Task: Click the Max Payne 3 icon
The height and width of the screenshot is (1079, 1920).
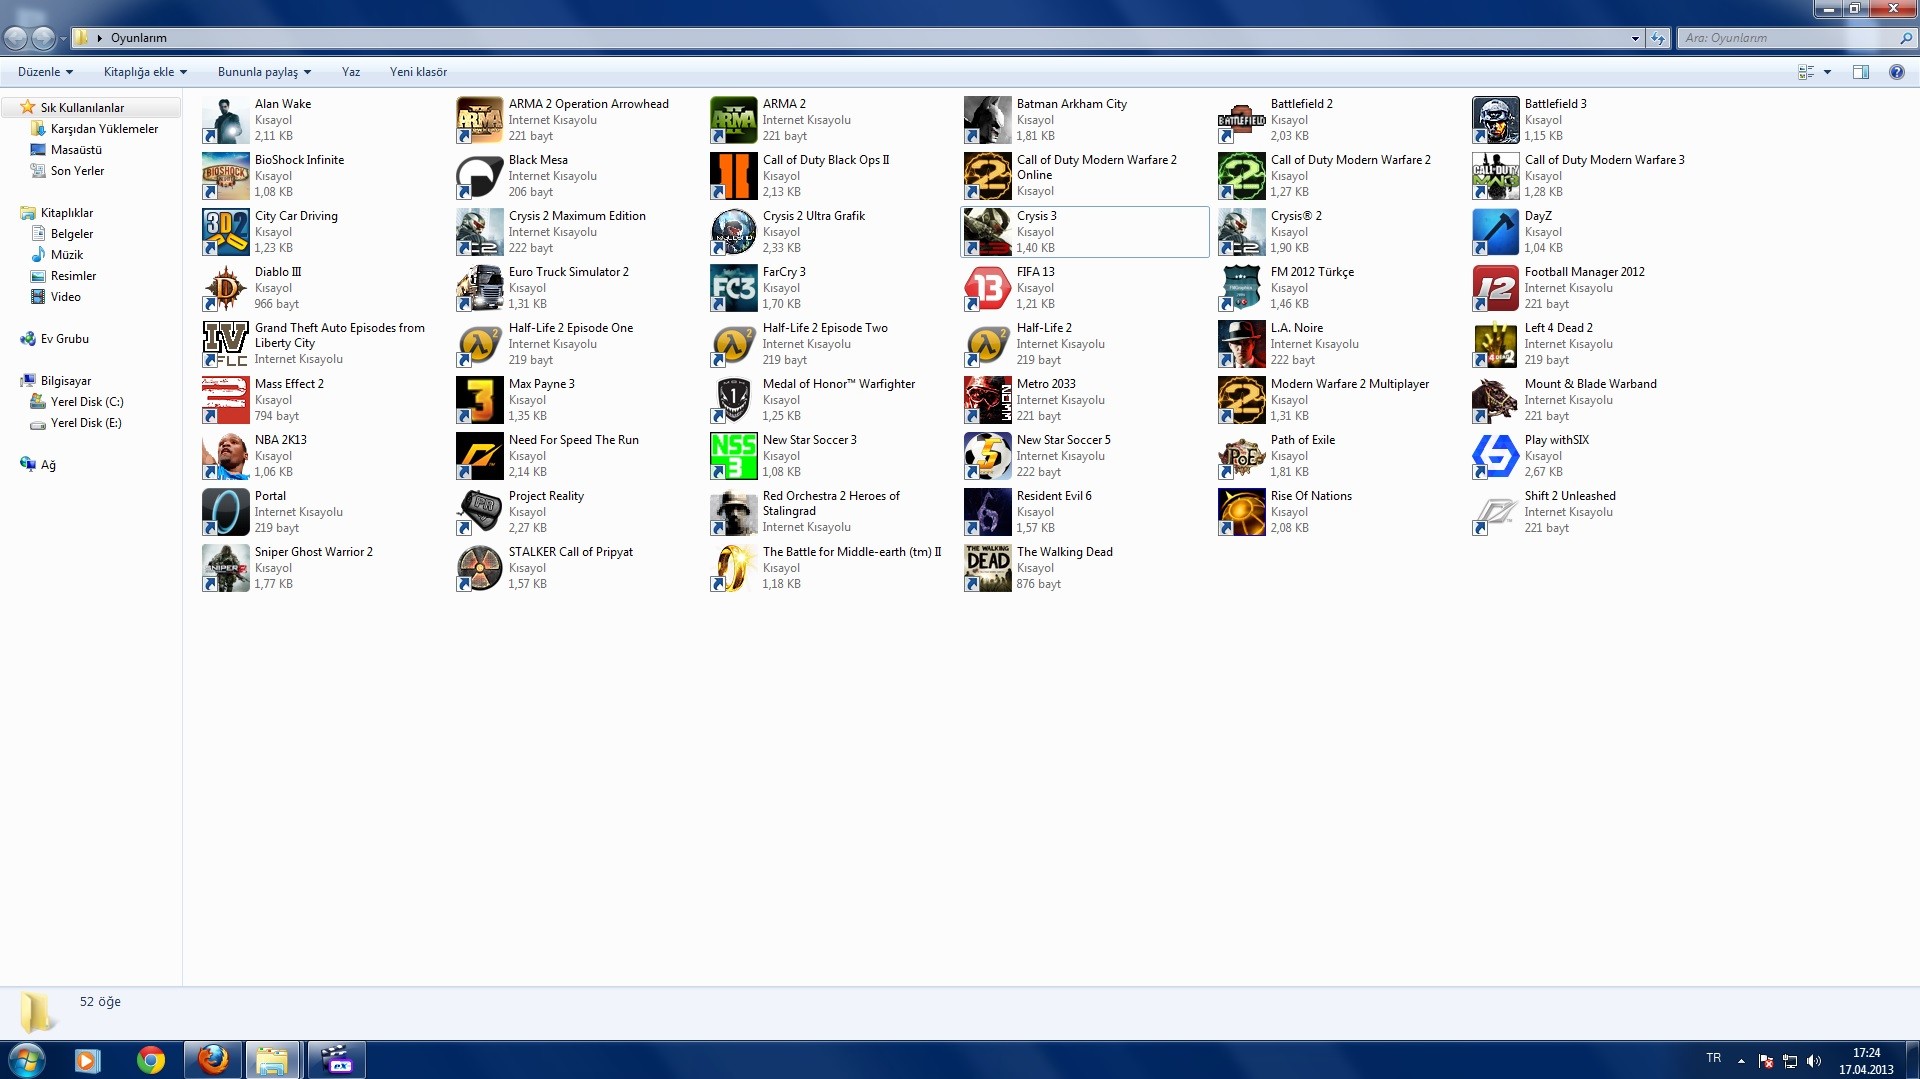Action: click(480, 400)
